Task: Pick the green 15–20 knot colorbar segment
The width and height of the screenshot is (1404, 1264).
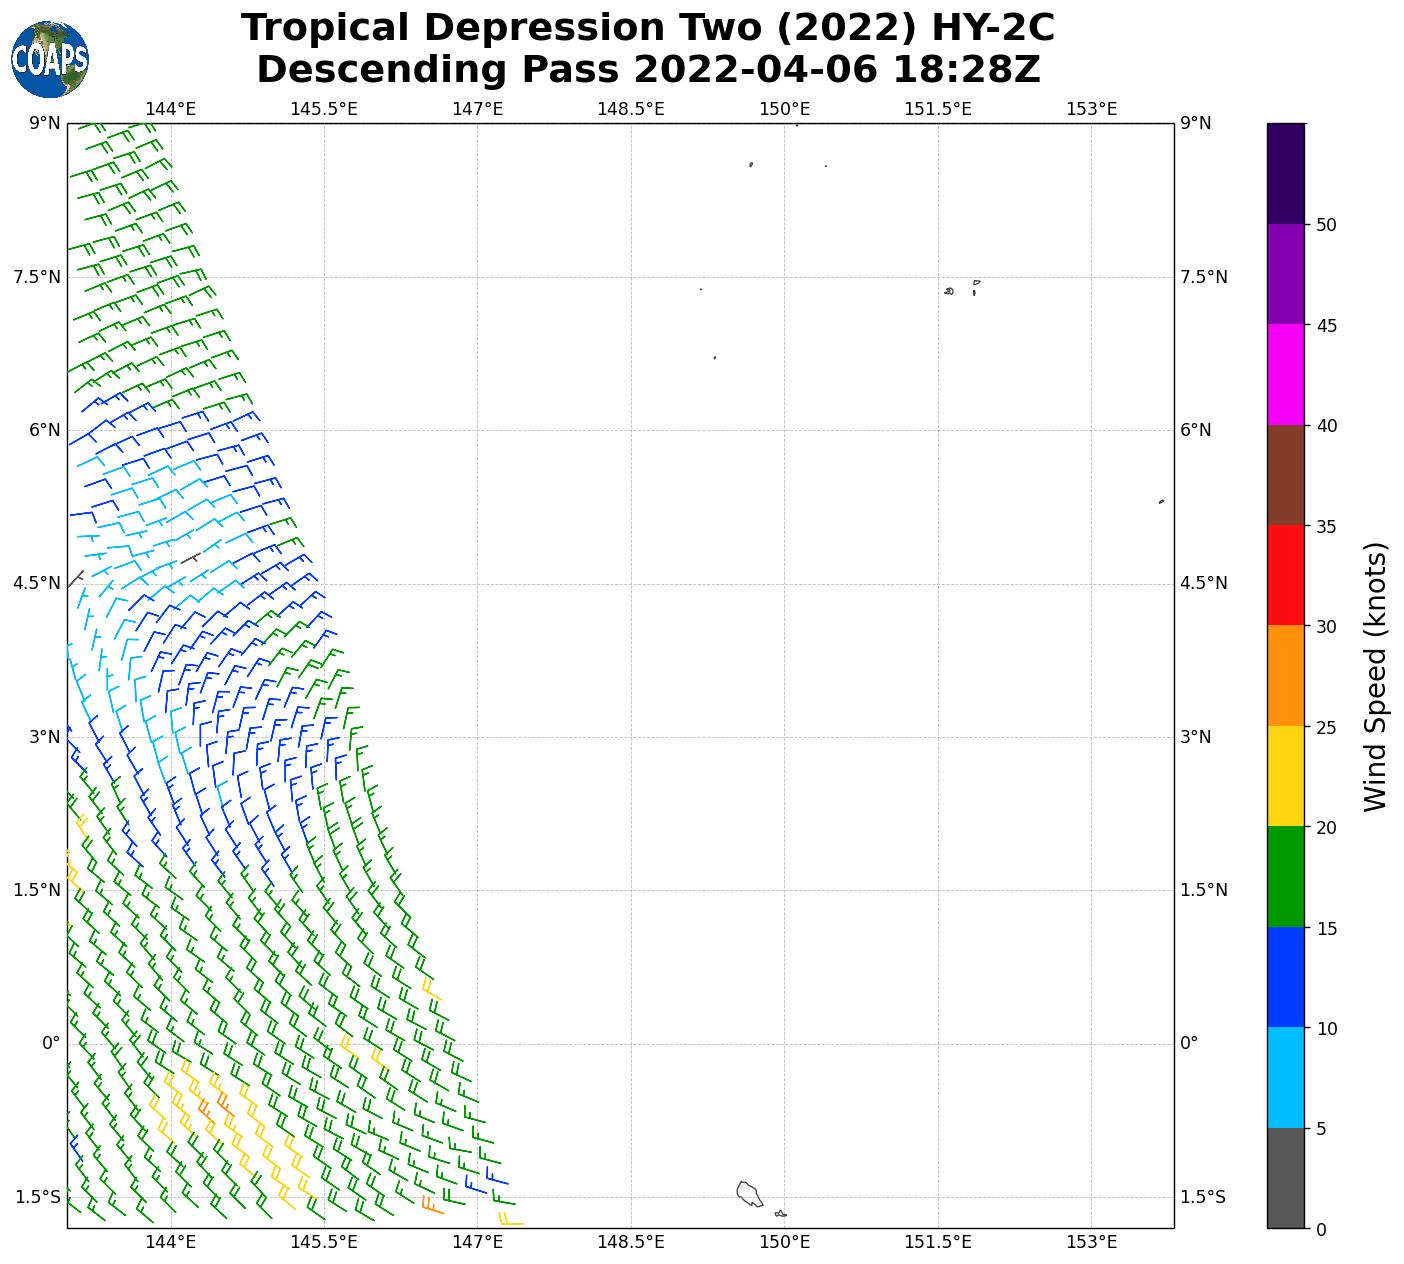Action: (1285, 876)
